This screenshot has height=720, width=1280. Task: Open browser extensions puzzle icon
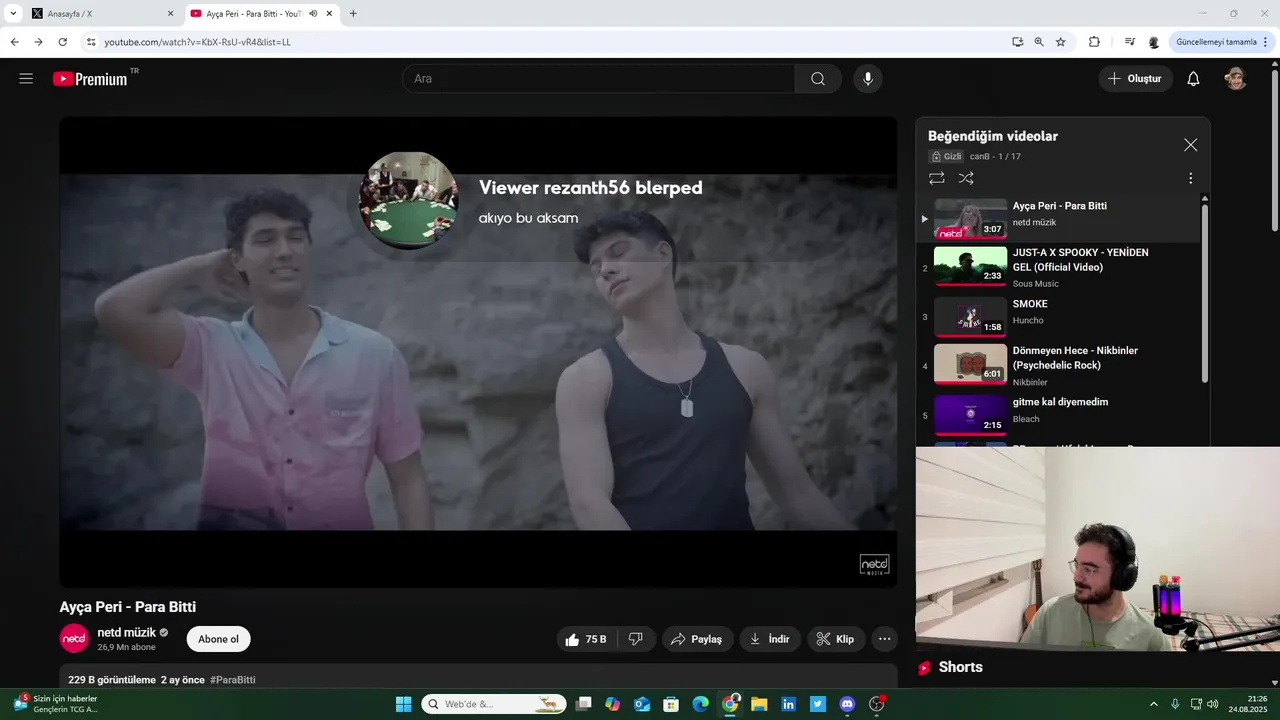[x=1094, y=42]
